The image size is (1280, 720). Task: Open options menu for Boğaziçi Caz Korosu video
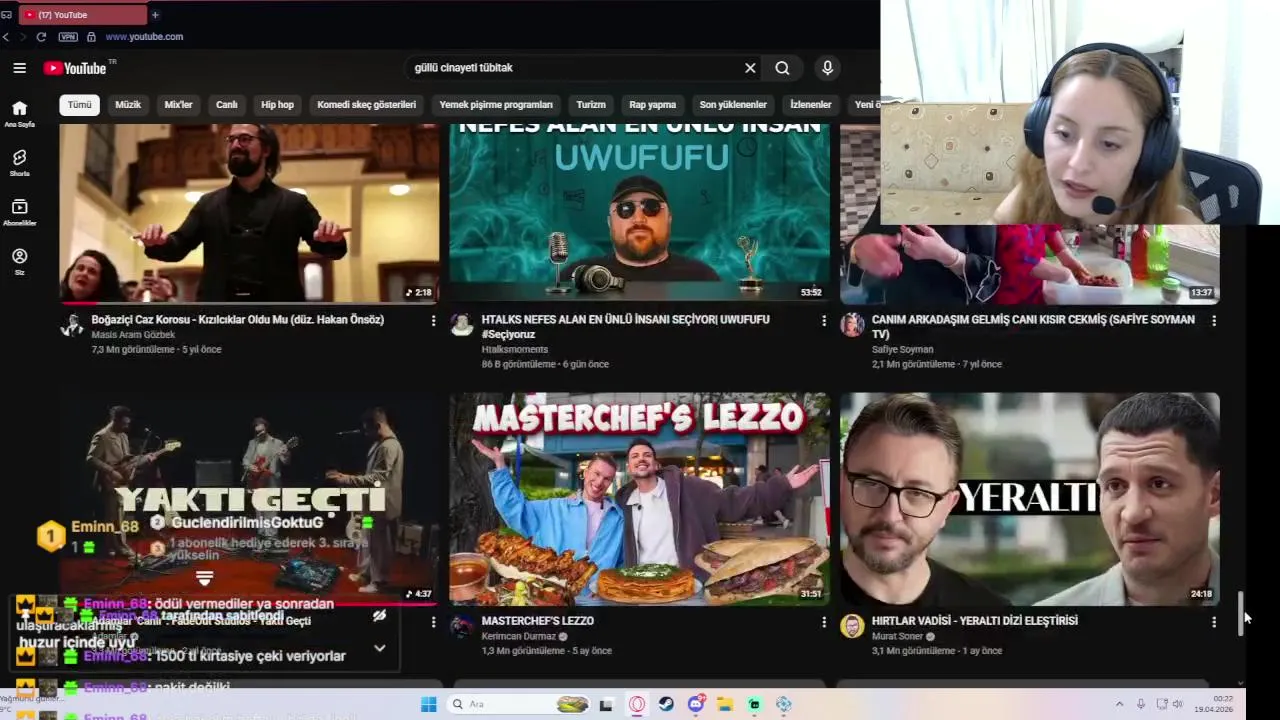[x=433, y=321]
